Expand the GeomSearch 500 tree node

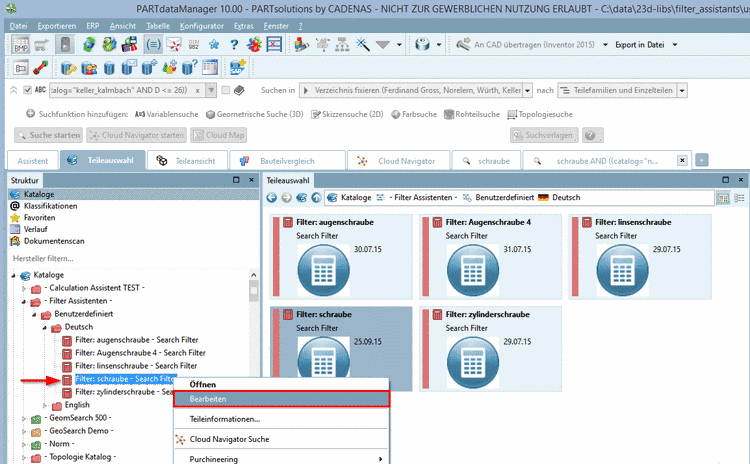23,418
